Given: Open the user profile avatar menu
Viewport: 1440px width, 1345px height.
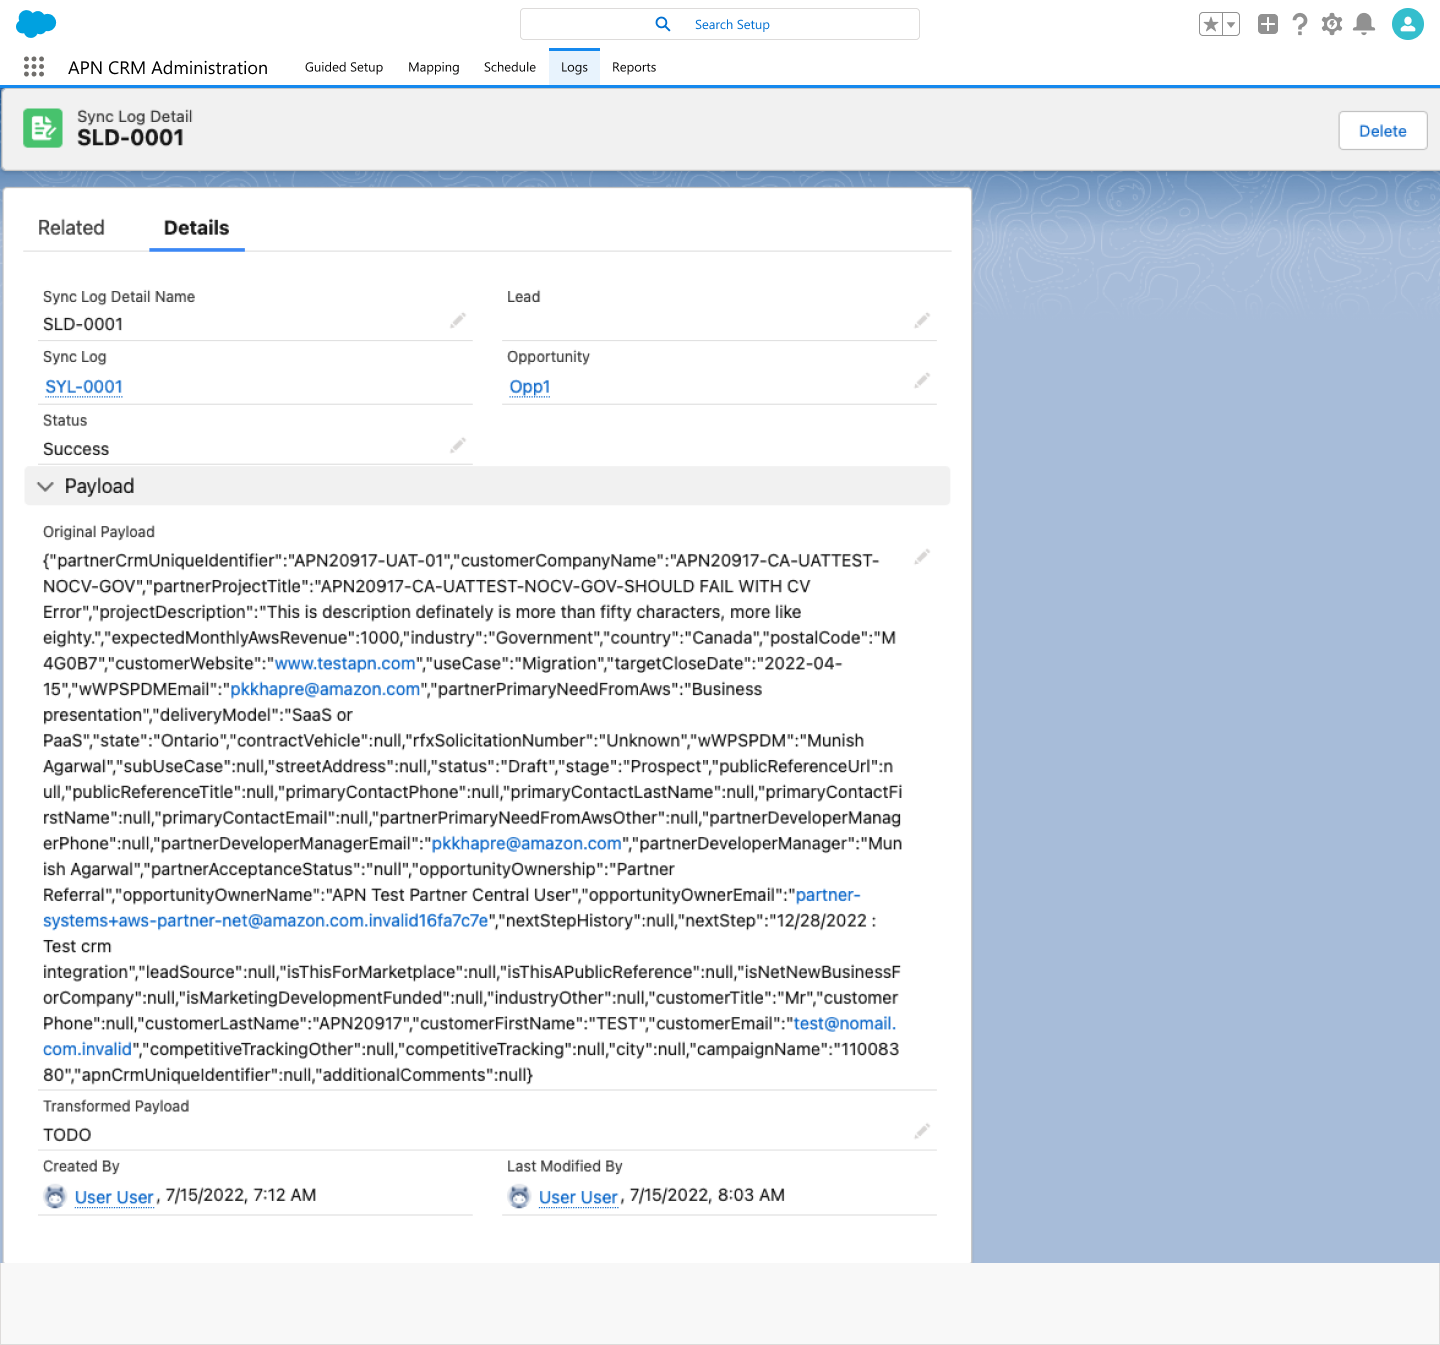Looking at the screenshot, I should coord(1408,24).
